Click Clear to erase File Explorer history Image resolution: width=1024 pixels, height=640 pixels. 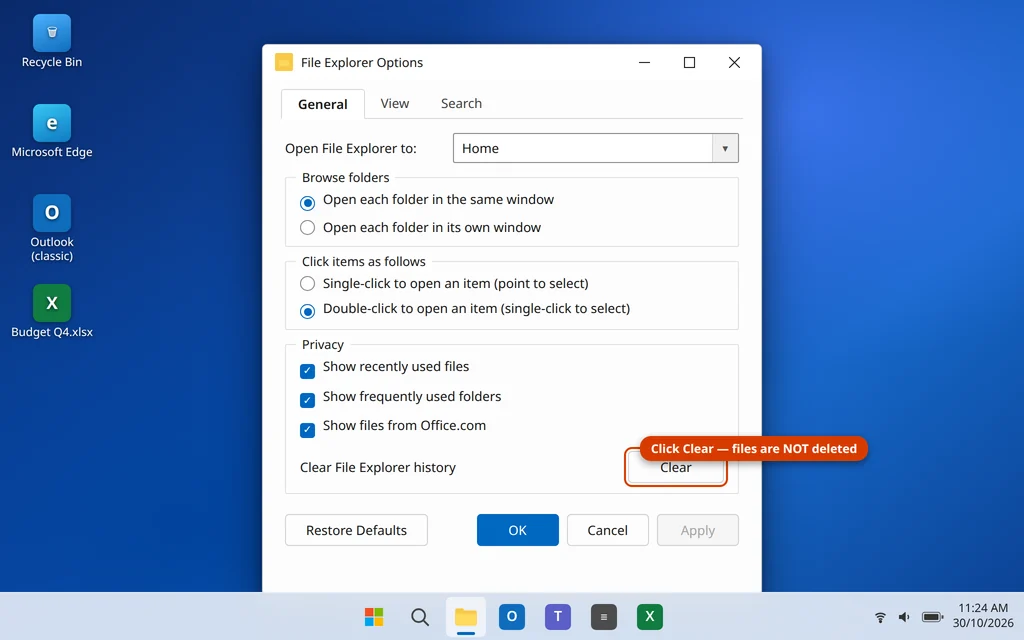(x=676, y=468)
